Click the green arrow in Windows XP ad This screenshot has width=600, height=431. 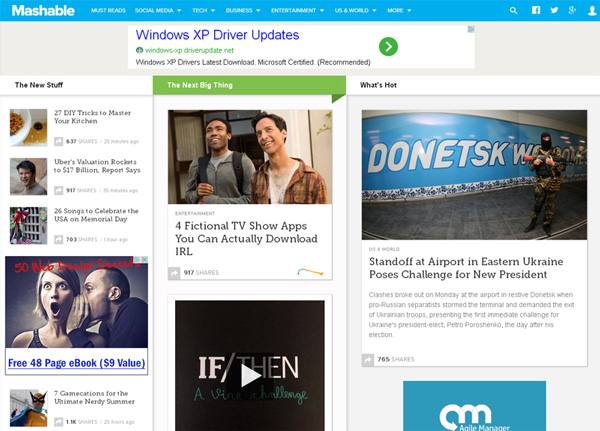pyautogui.click(x=388, y=46)
